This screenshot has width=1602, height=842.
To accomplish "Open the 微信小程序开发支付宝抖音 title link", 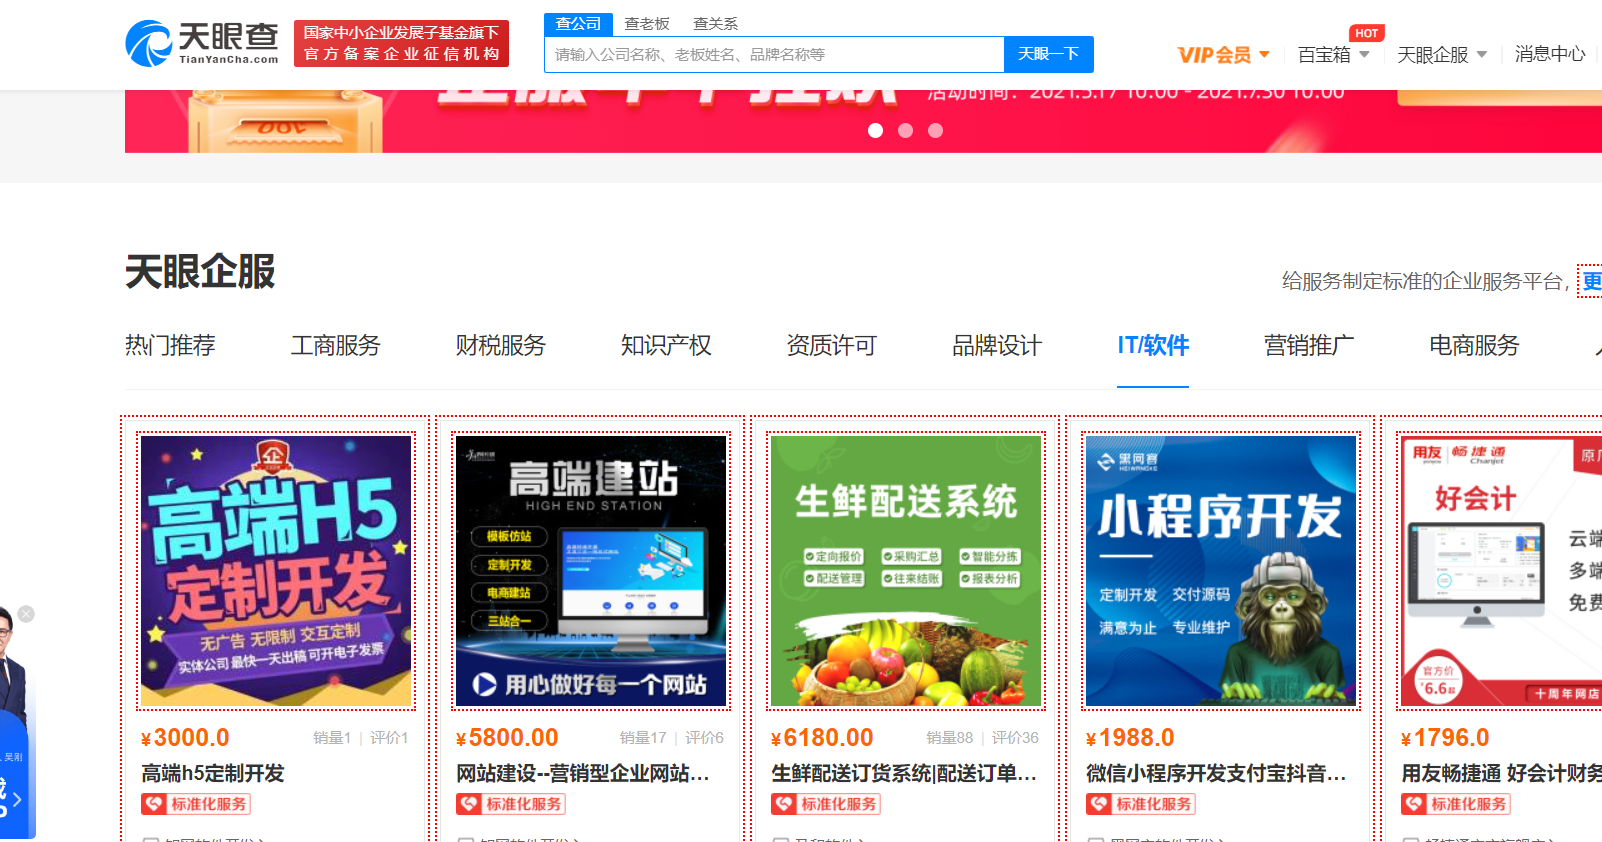I will click(1216, 773).
